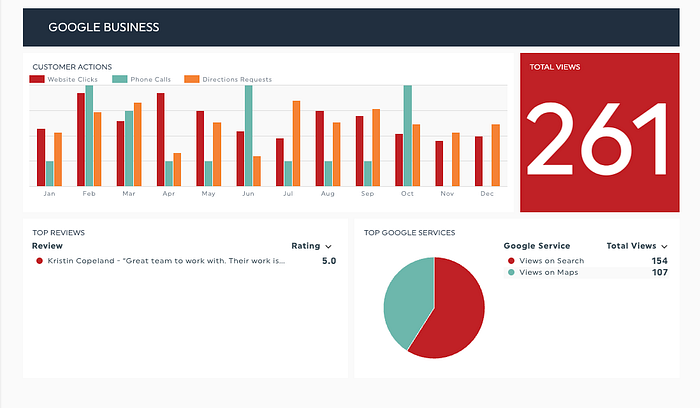This screenshot has height=408, width=700.
Task: Click the May axis label
Action: point(208,193)
